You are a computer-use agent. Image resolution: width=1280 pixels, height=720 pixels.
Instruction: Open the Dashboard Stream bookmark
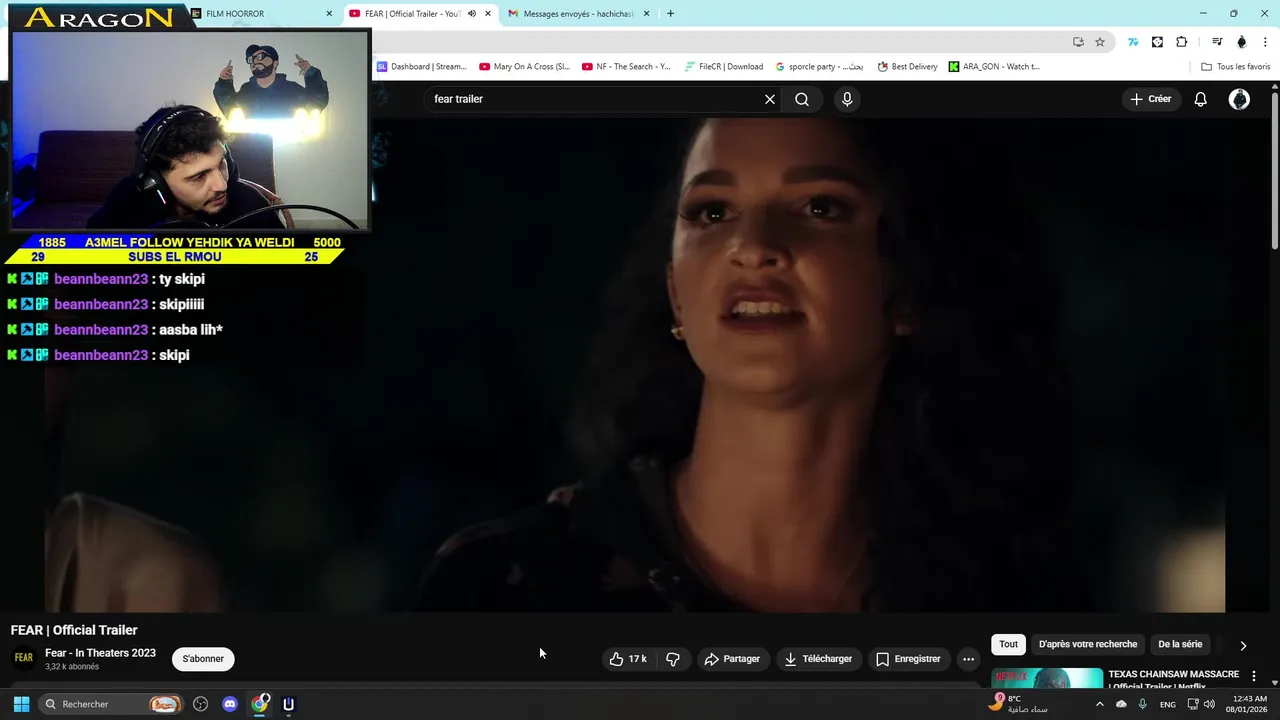[x=422, y=67]
